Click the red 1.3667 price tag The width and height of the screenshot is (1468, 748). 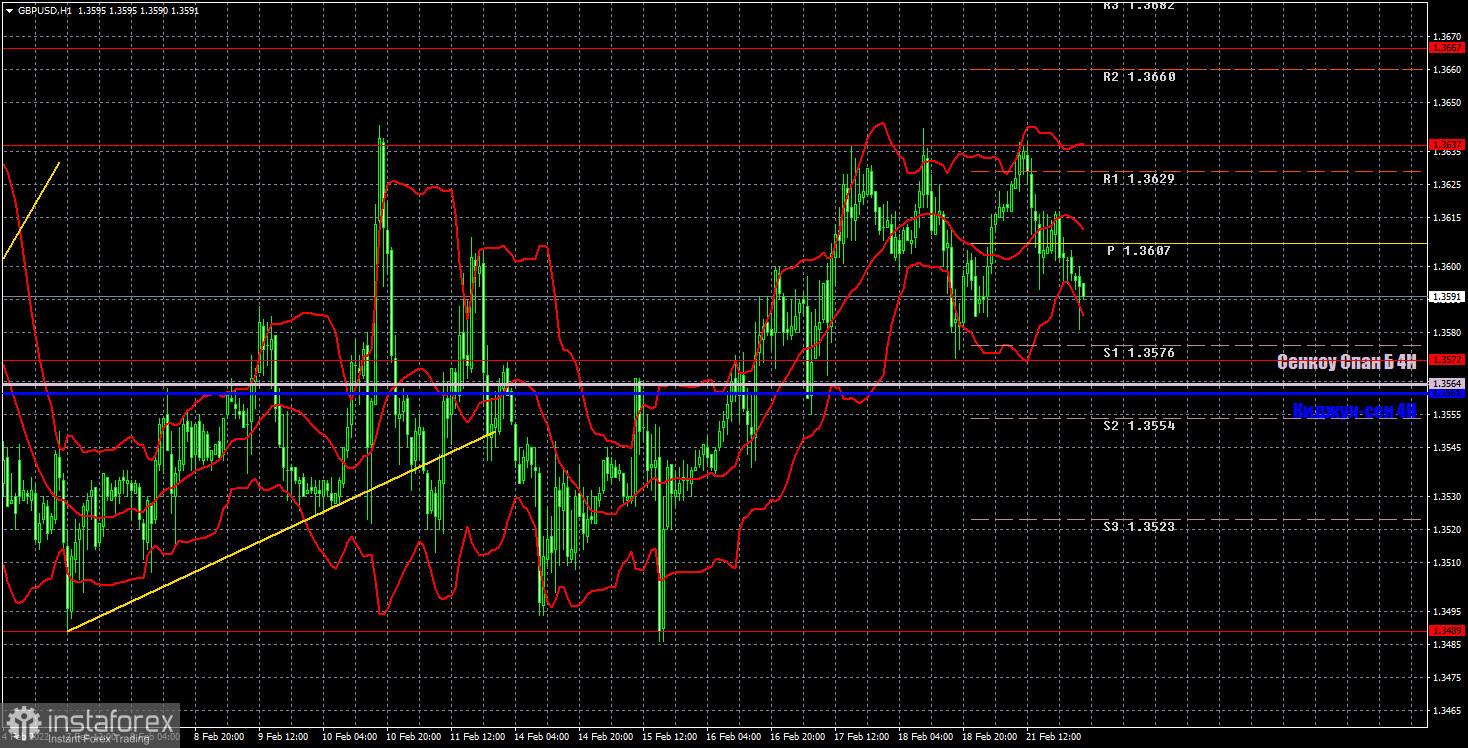(x=1447, y=48)
